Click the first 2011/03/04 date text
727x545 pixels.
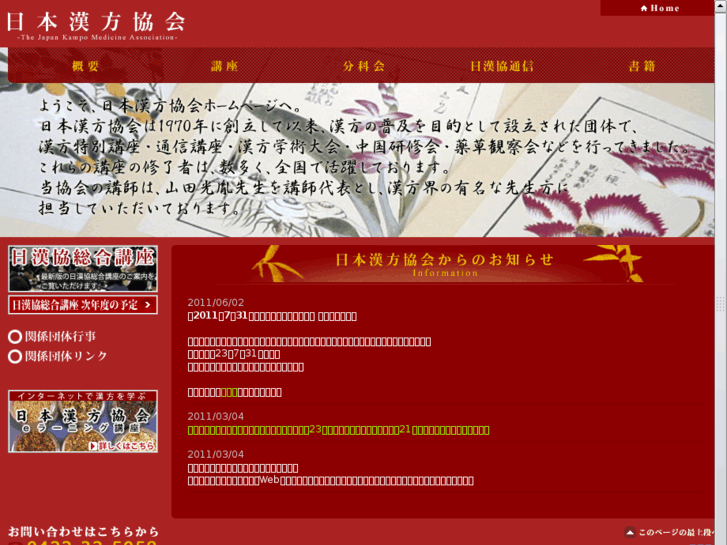point(216,417)
